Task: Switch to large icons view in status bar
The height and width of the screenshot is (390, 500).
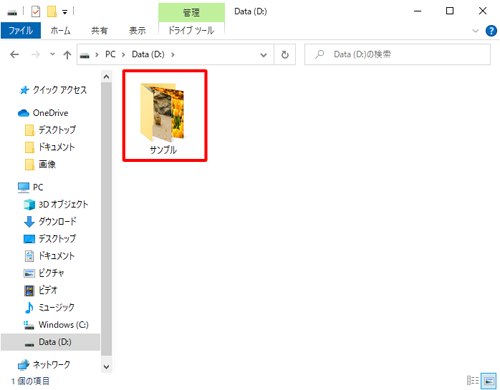Action: coord(488,380)
